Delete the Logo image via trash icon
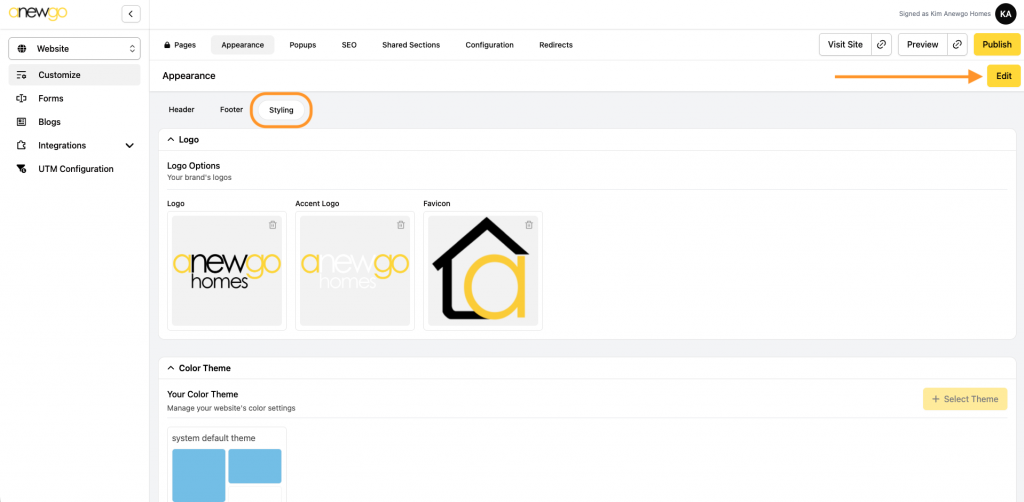The image size is (1024, 502). tap(273, 225)
